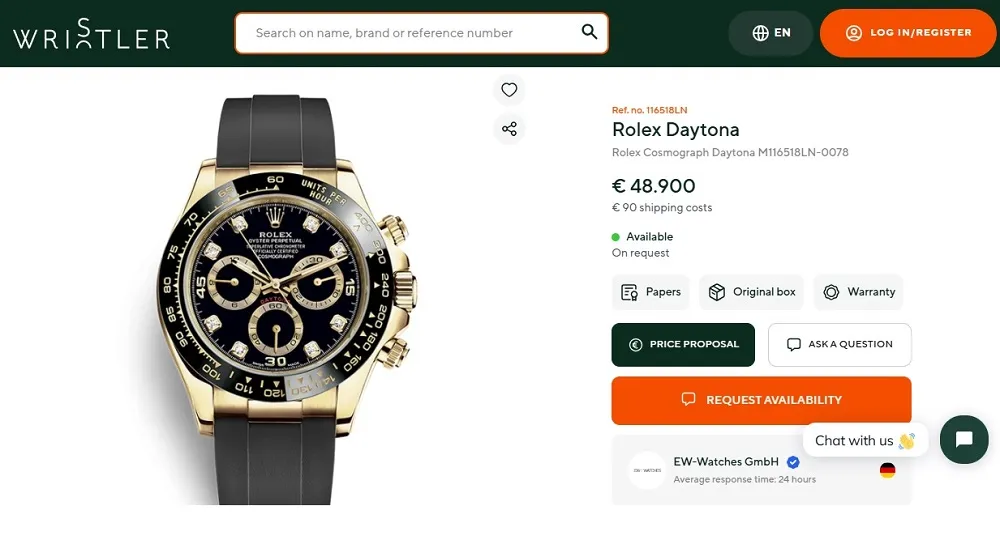Add watch to favorites with heart icon
1000x540 pixels.
(x=509, y=90)
